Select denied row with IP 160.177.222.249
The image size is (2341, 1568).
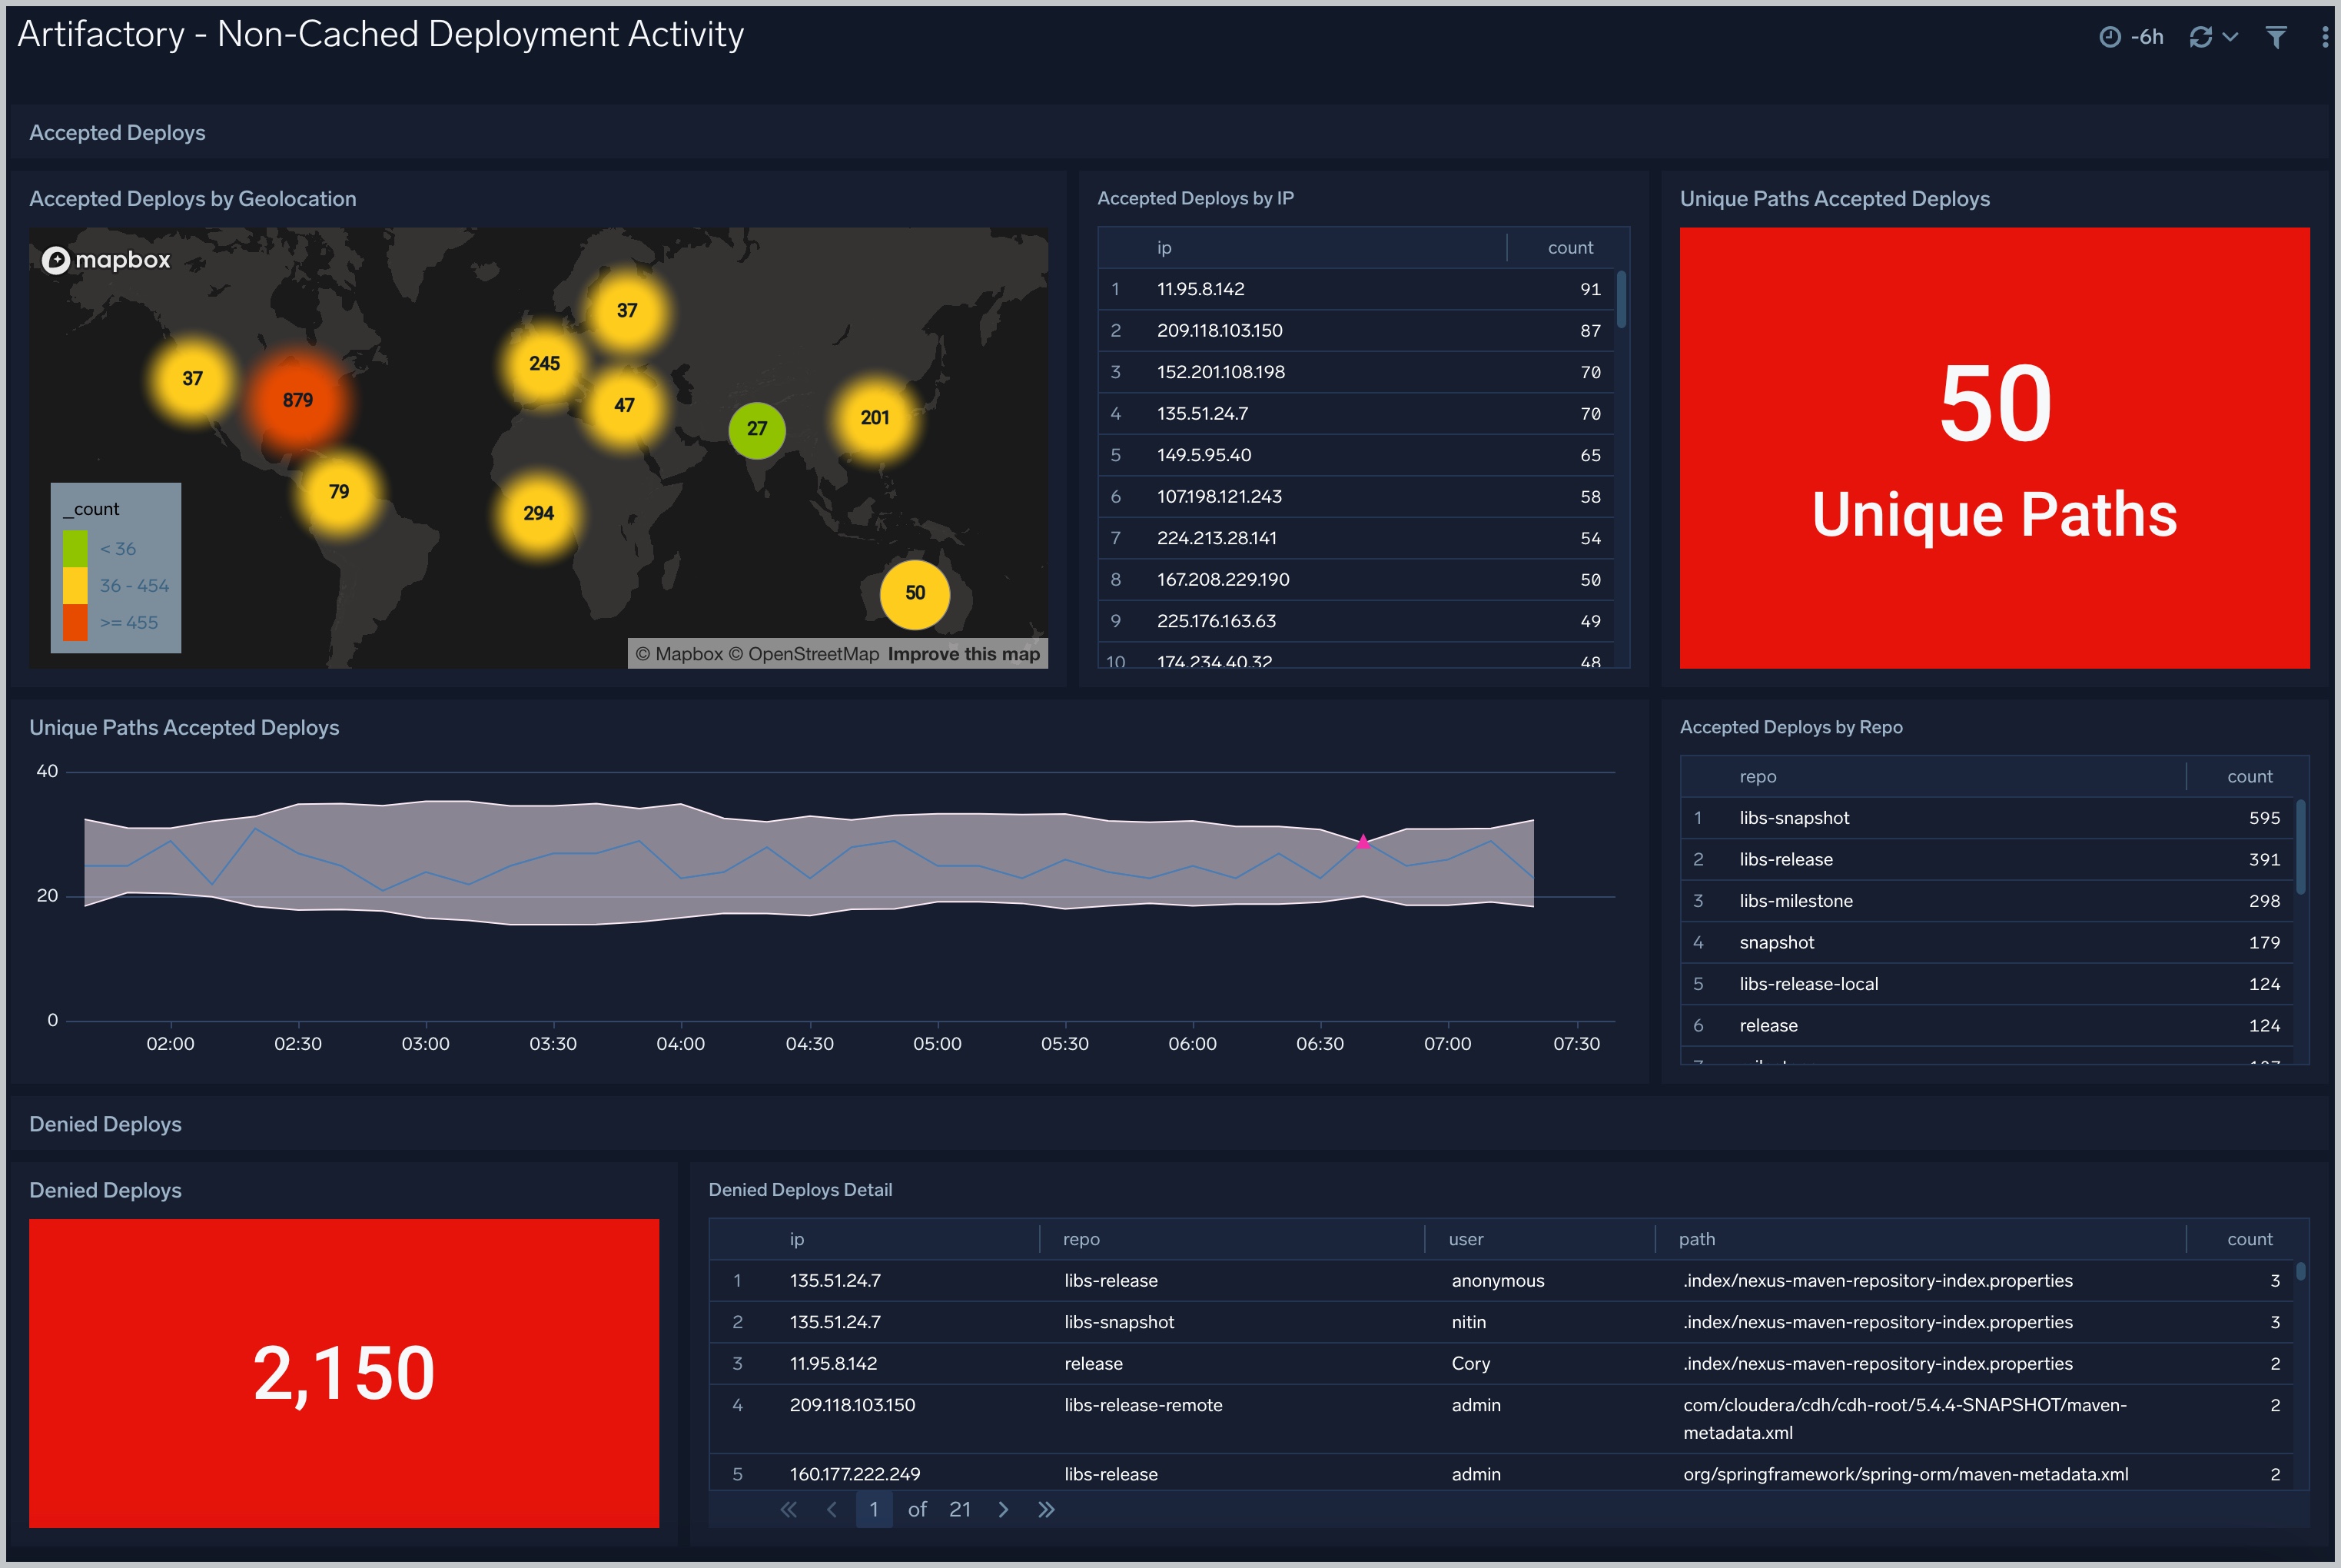tap(1501, 1473)
